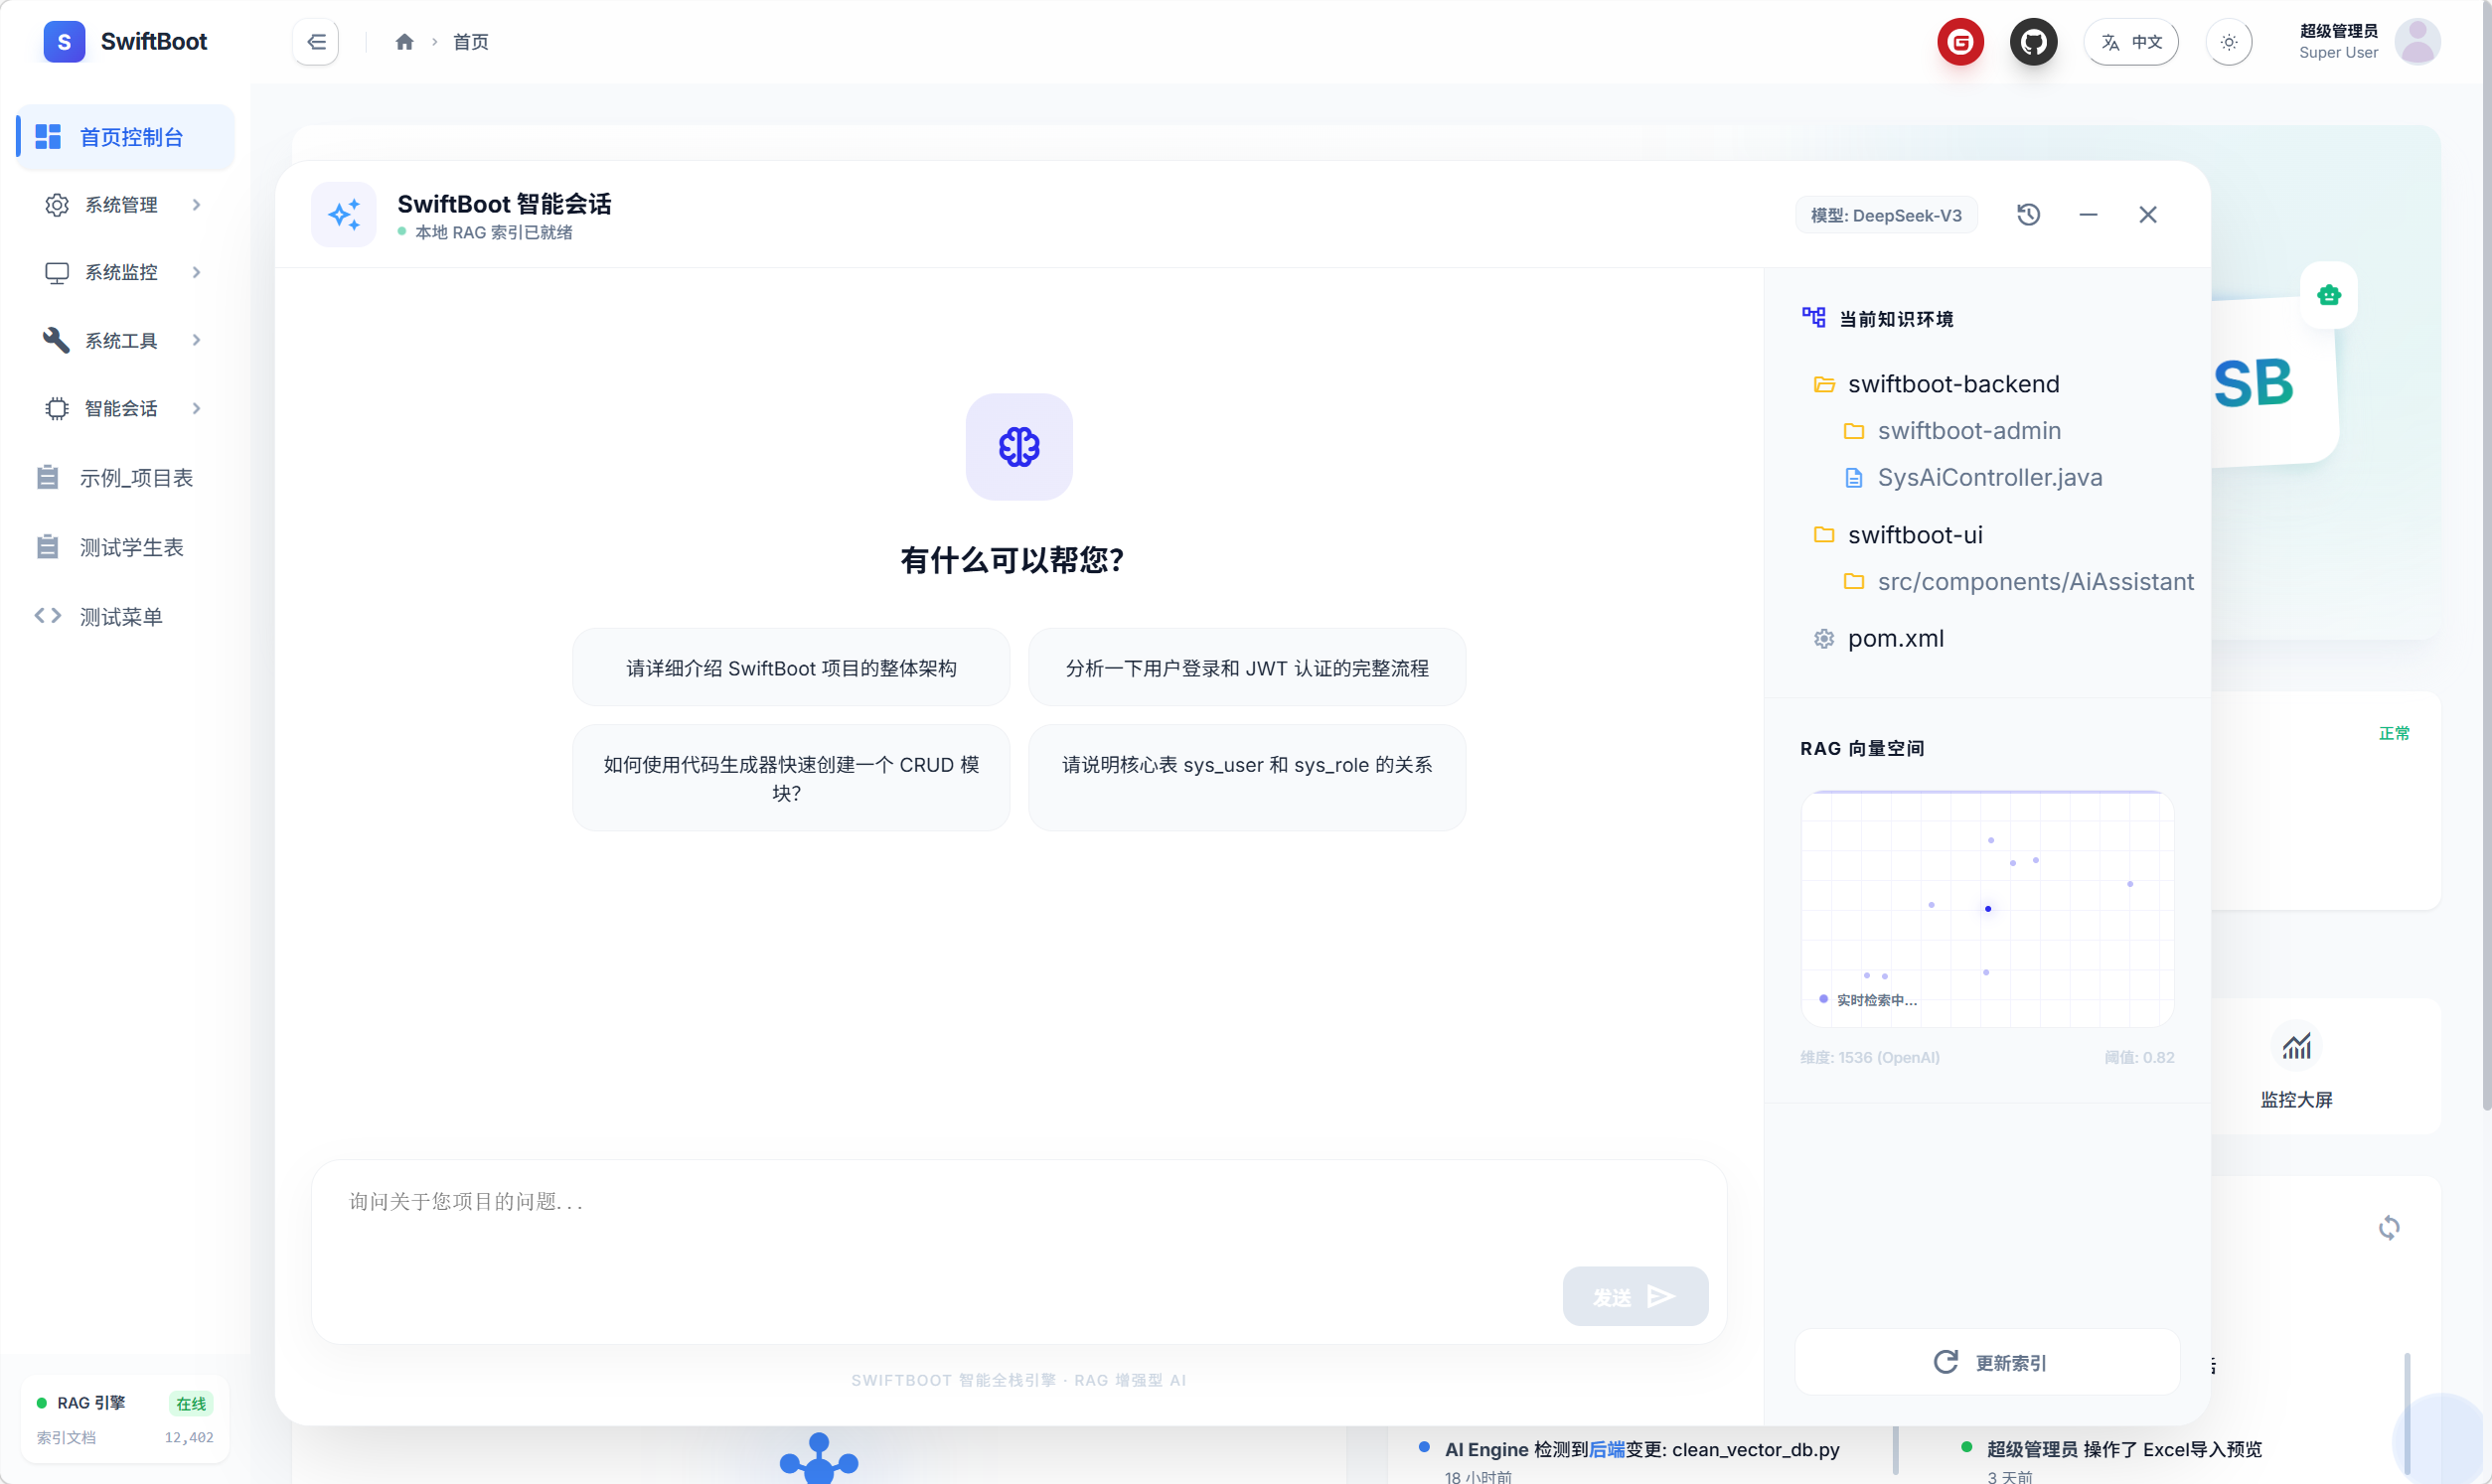The height and width of the screenshot is (1484, 2492).
Task: Minimize the 智能会话 dialog
Action: pos(2088,214)
